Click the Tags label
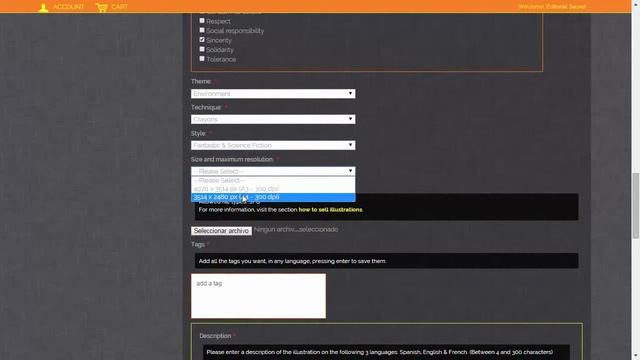 pyautogui.click(x=198, y=244)
